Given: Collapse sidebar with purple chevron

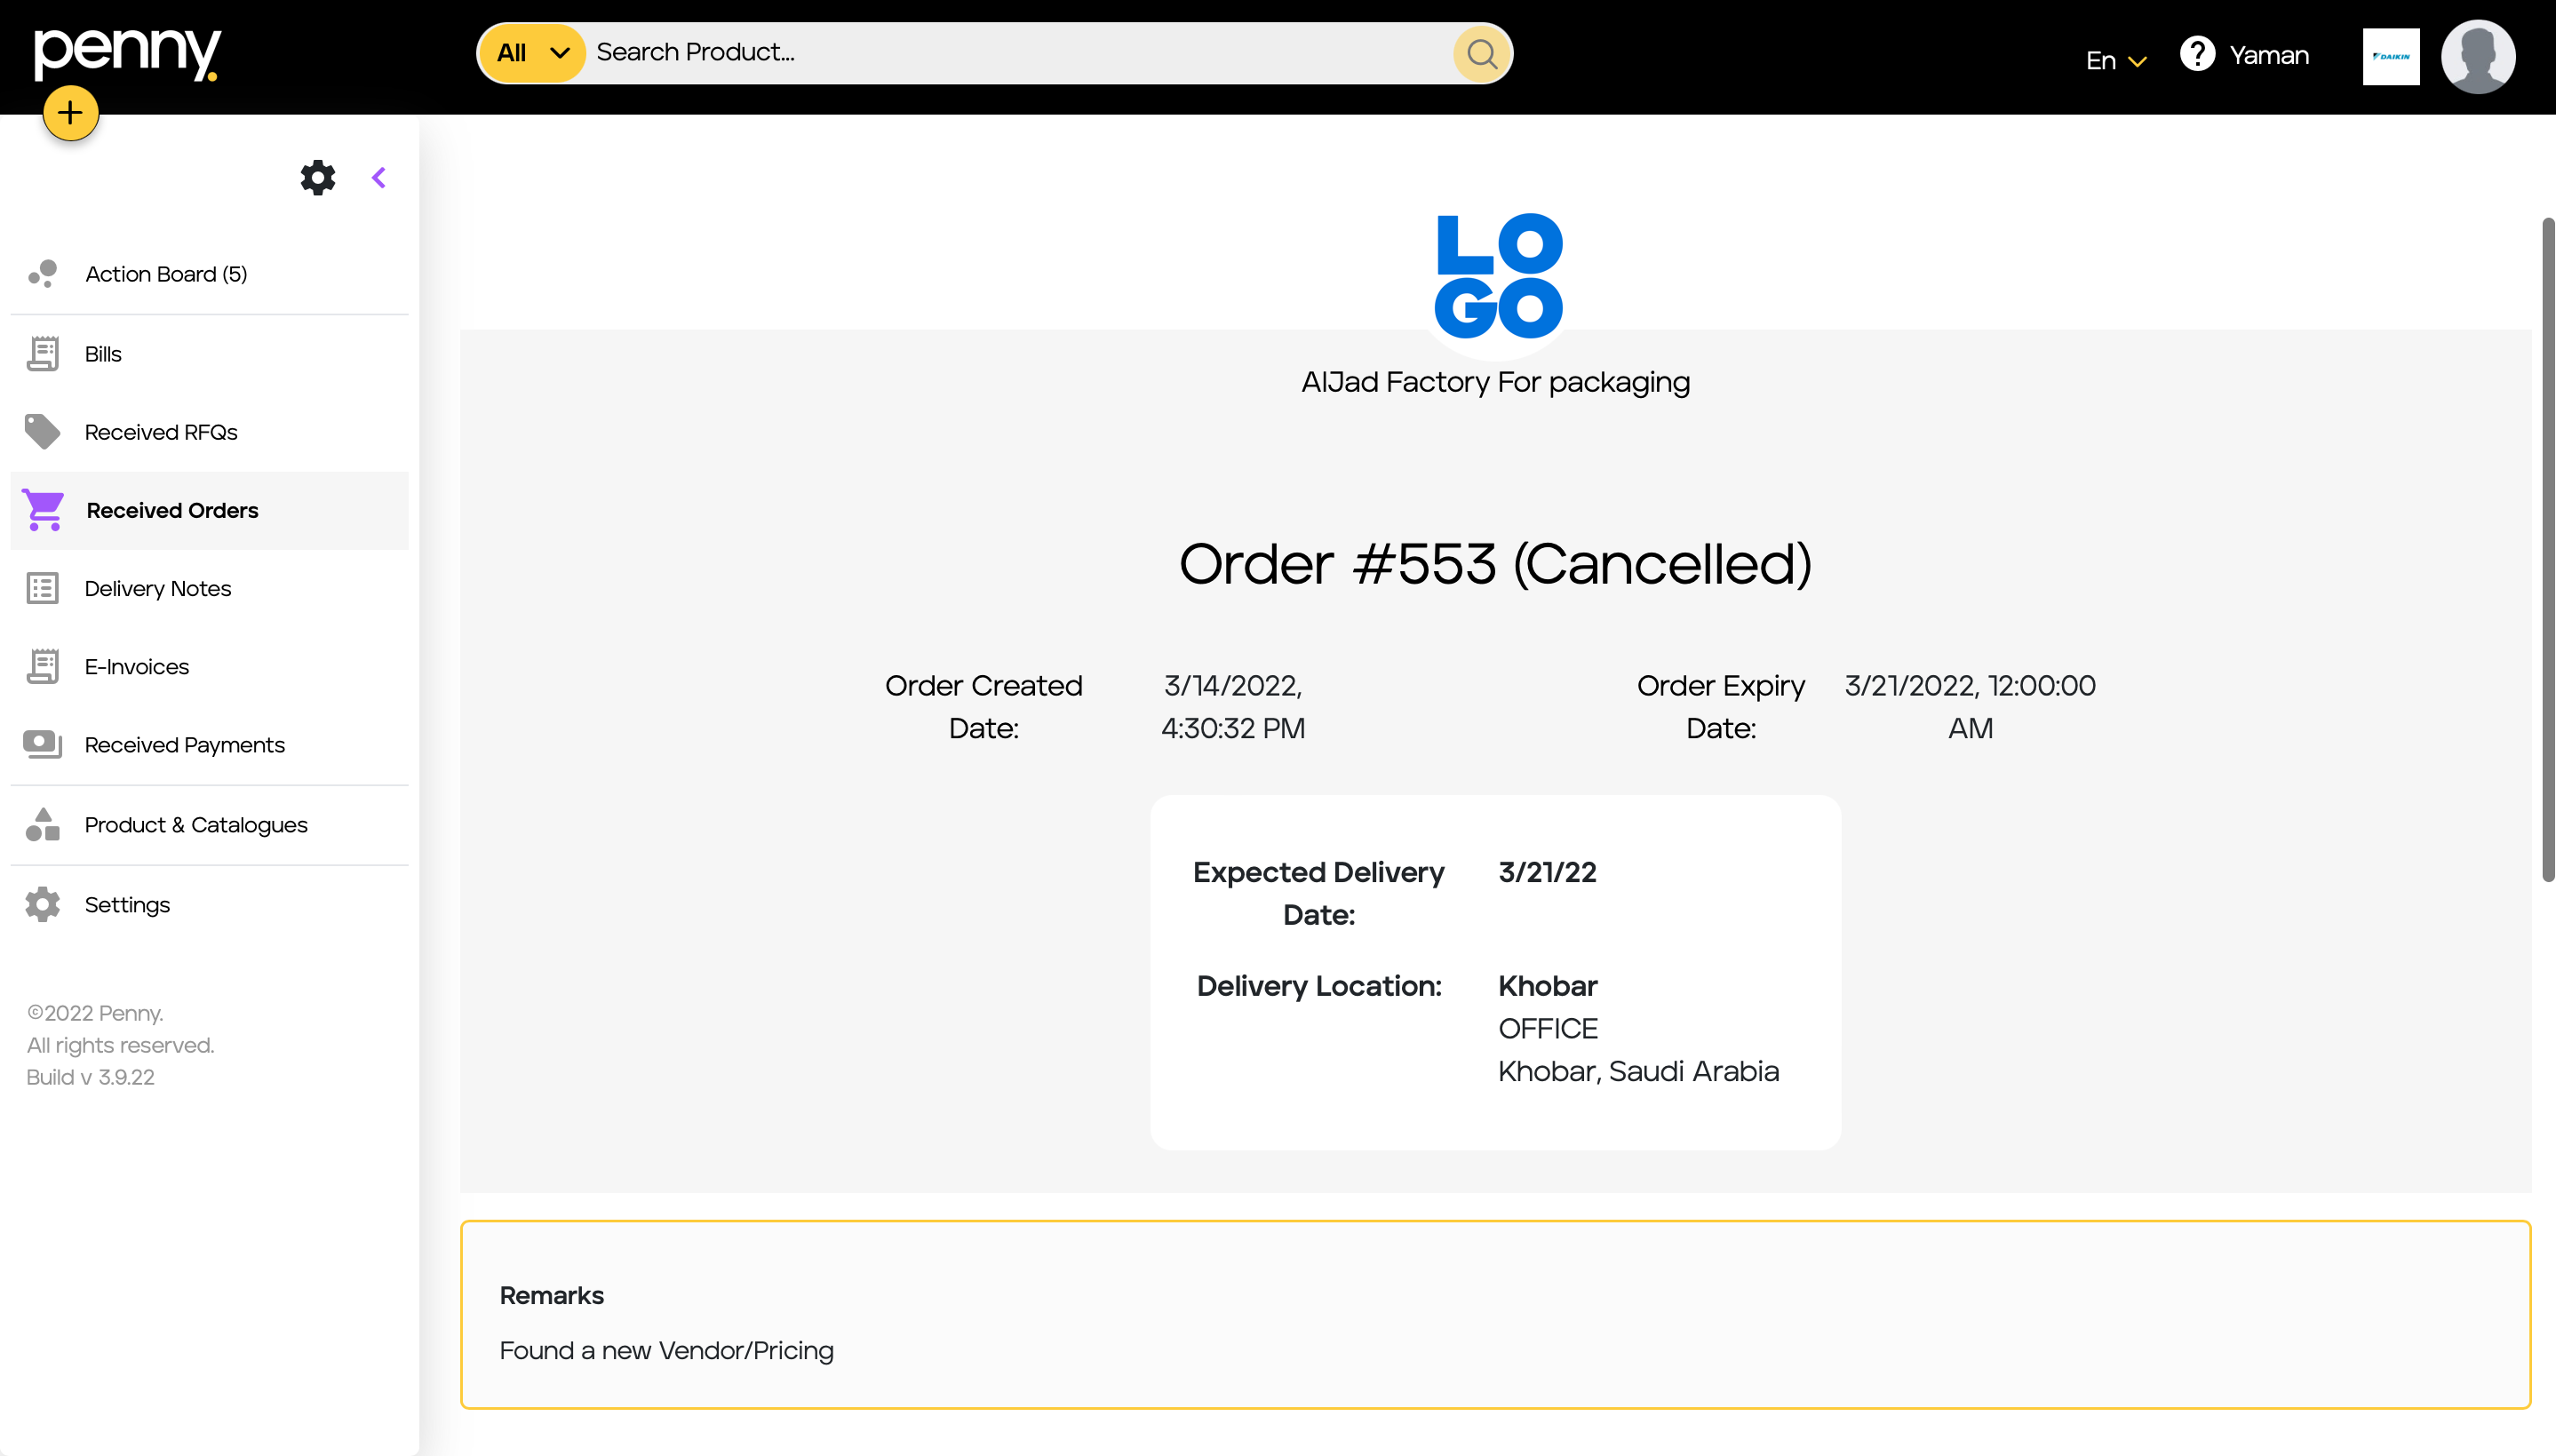Looking at the screenshot, I should click(x=378, y=178).
